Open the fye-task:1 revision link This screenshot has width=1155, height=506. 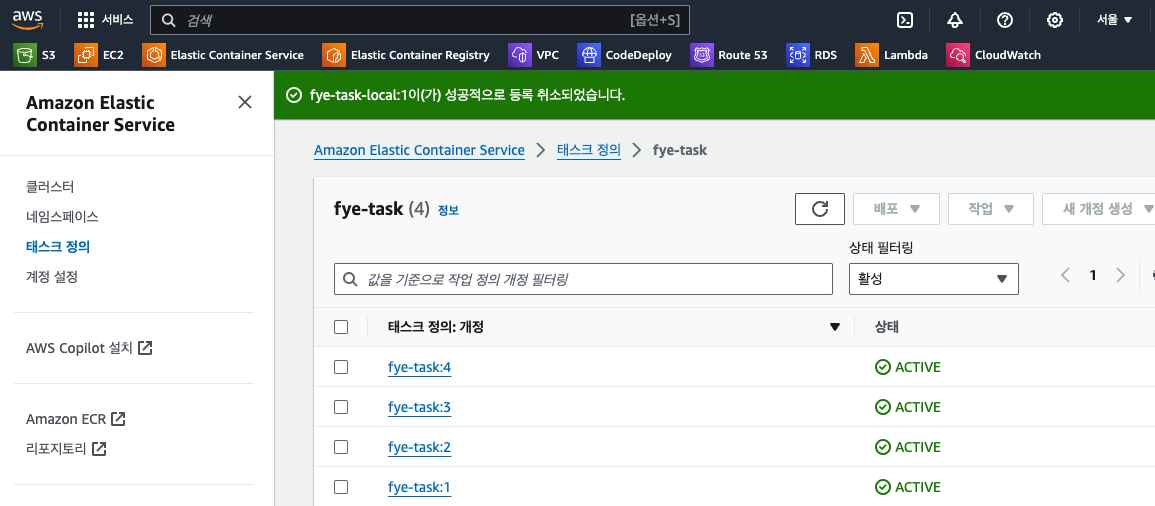coord(419,486)
